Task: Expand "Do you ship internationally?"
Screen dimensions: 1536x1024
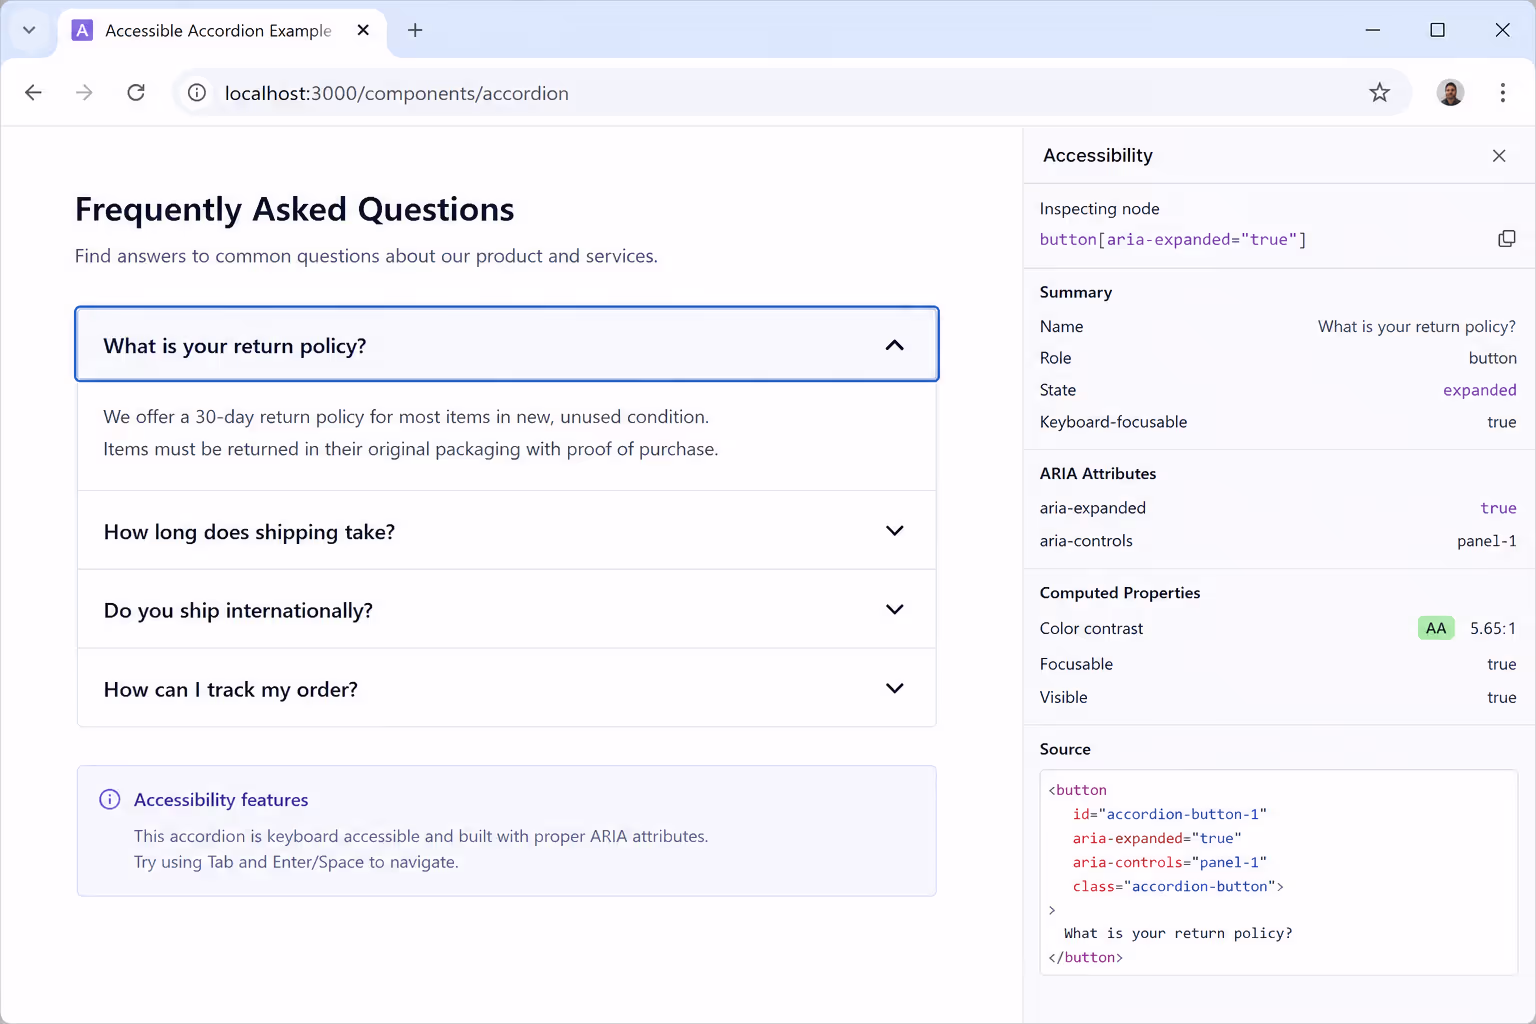Action: (507, 609)
